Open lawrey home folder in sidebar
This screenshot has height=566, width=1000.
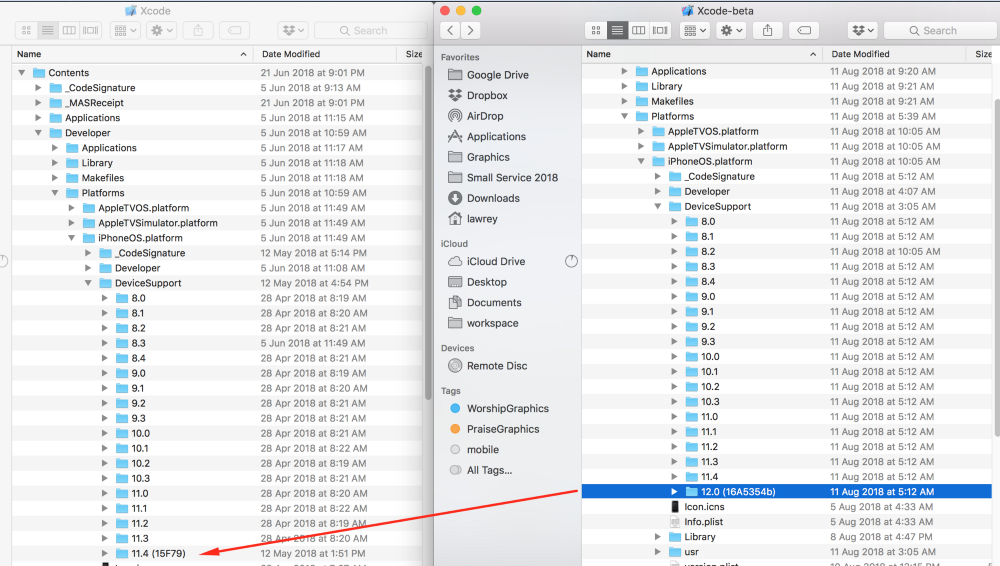click(x=473, y=218)
